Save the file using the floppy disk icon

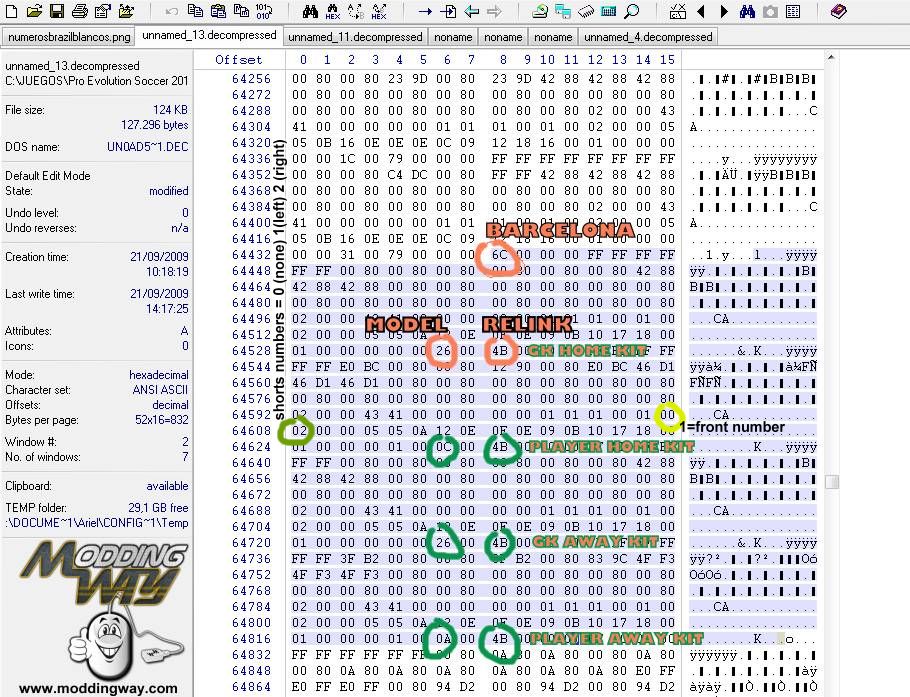[x=56, y=12]
